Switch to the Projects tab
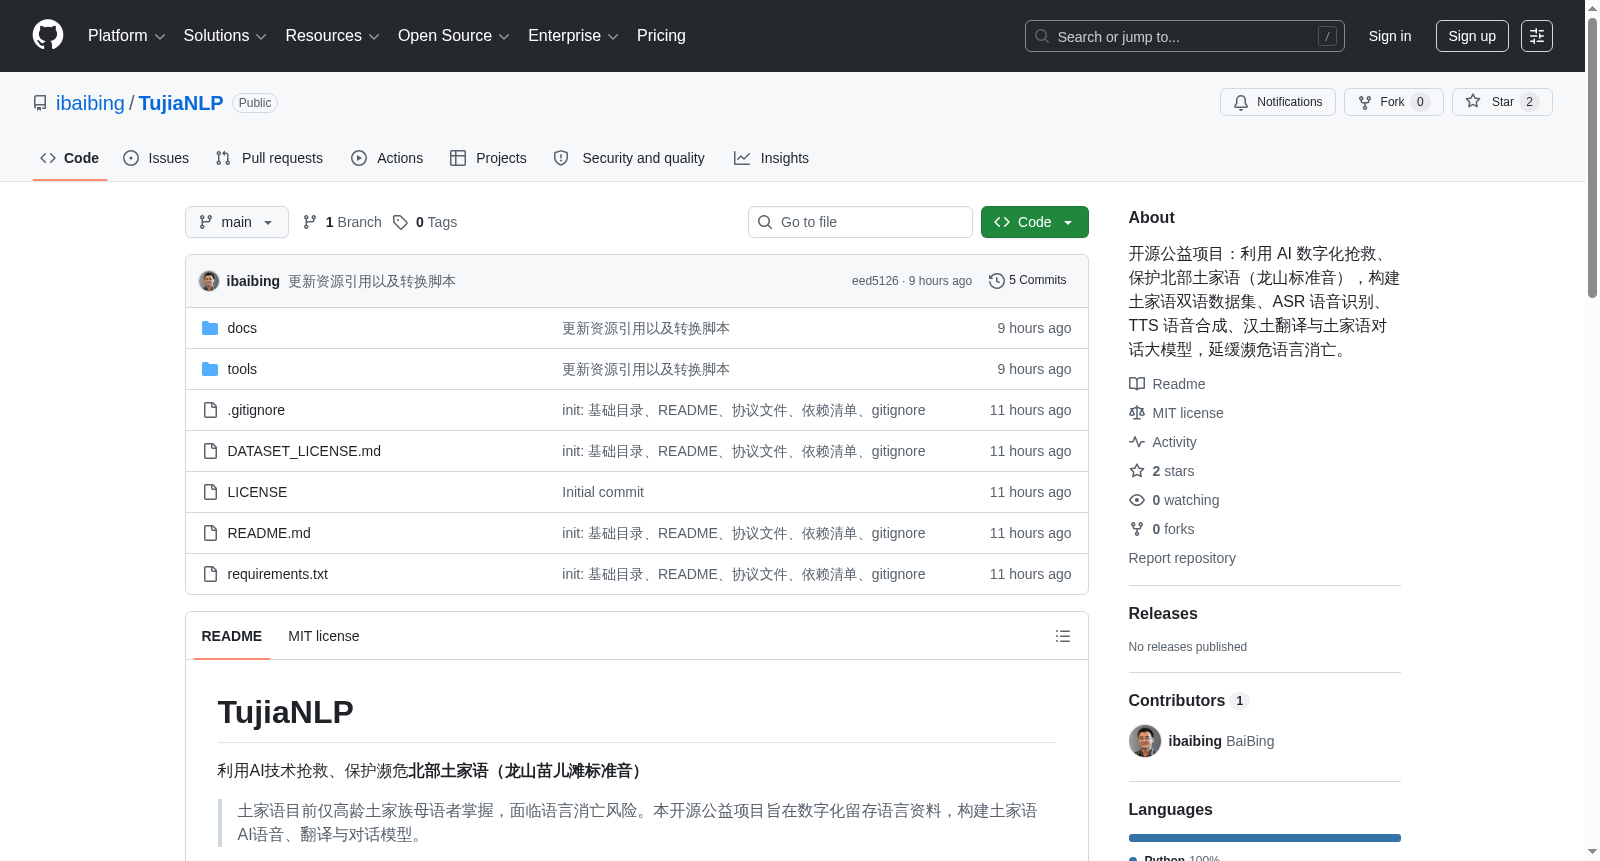The width and height of the screenshot is (1600, 861). 488,158
